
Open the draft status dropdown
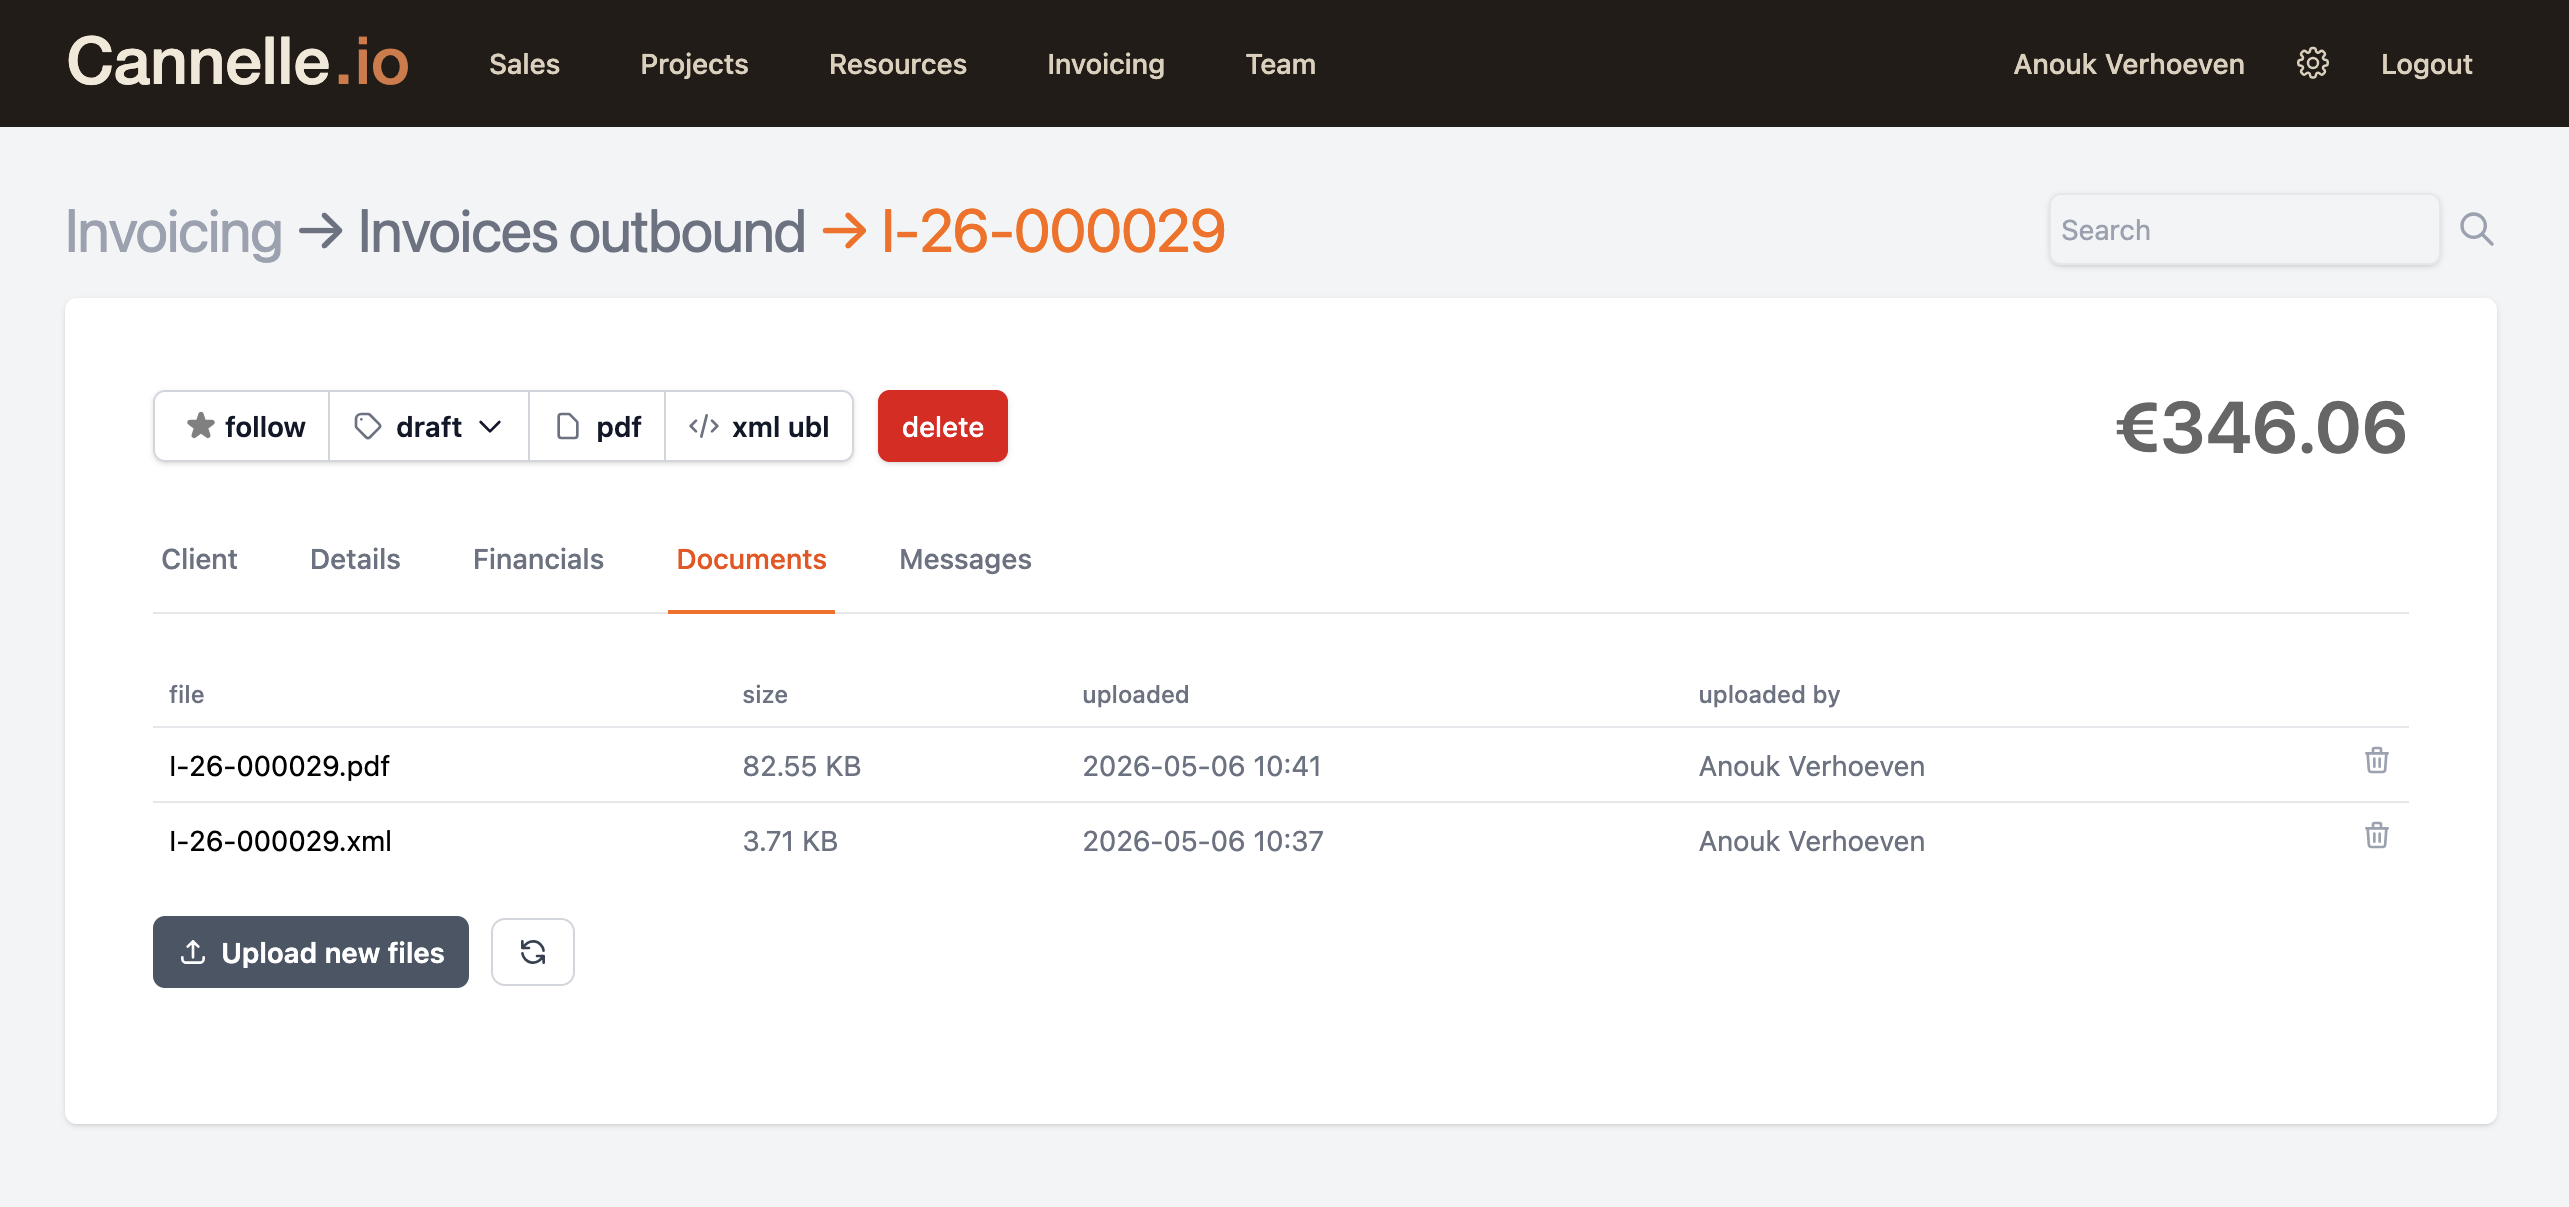click(429, 427)
